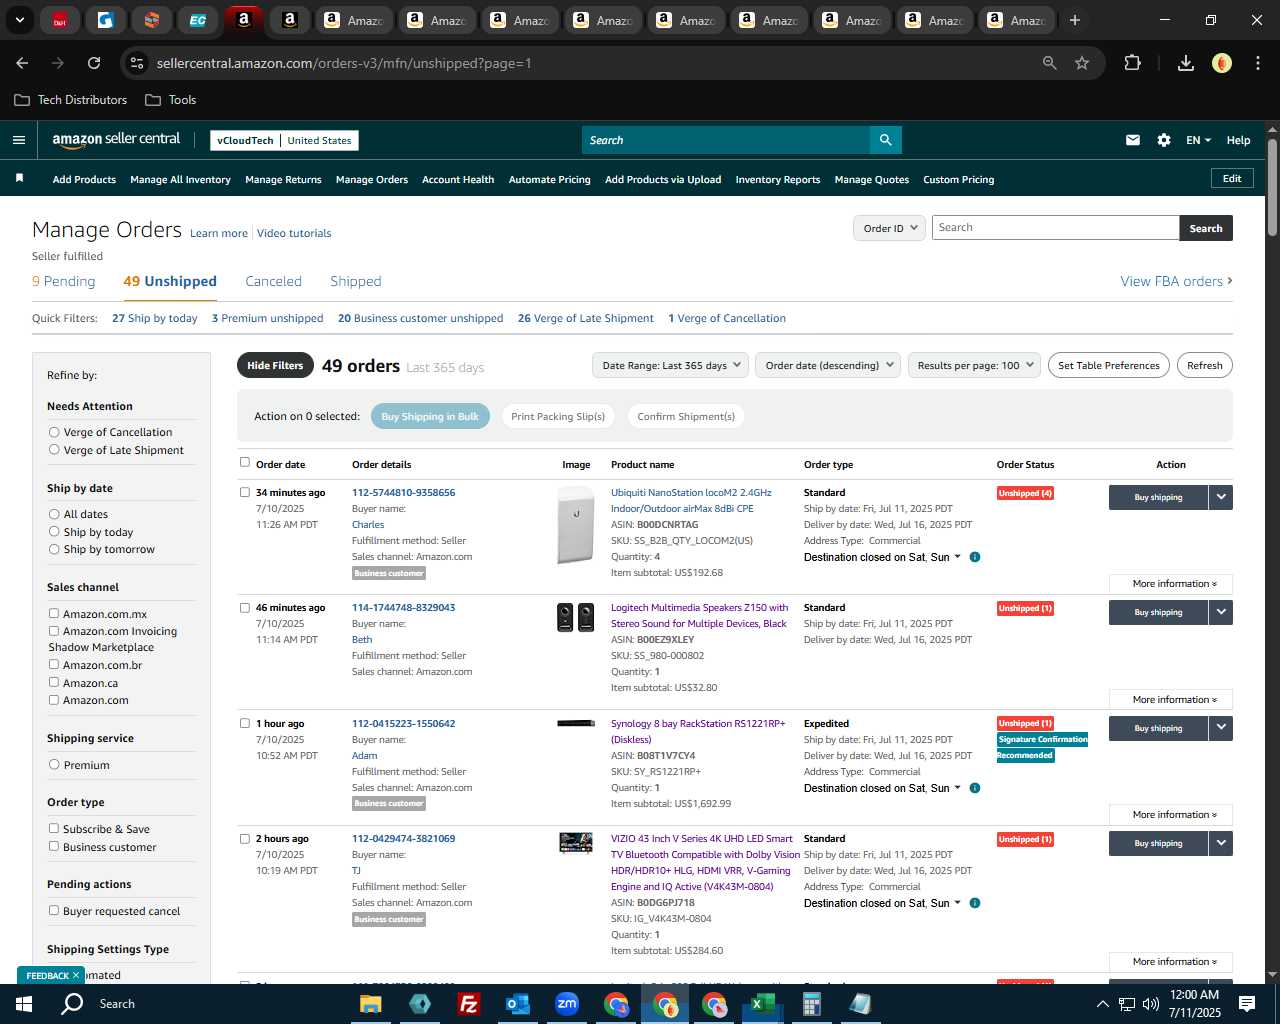Check the Business customer order type checkbox
The width and height of the screenshot is (1280, 1024).
[x=54, y=846]
